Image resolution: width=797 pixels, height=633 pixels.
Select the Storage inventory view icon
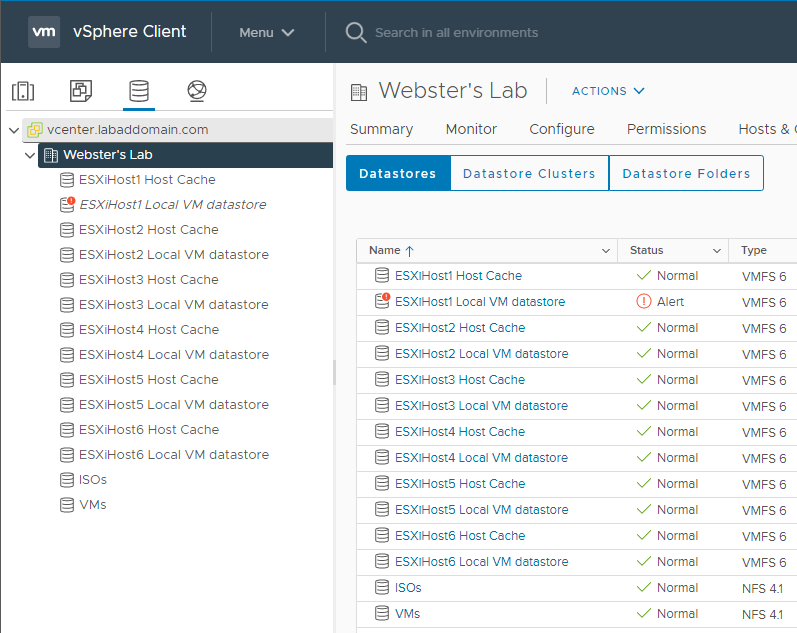coord(139,91)
